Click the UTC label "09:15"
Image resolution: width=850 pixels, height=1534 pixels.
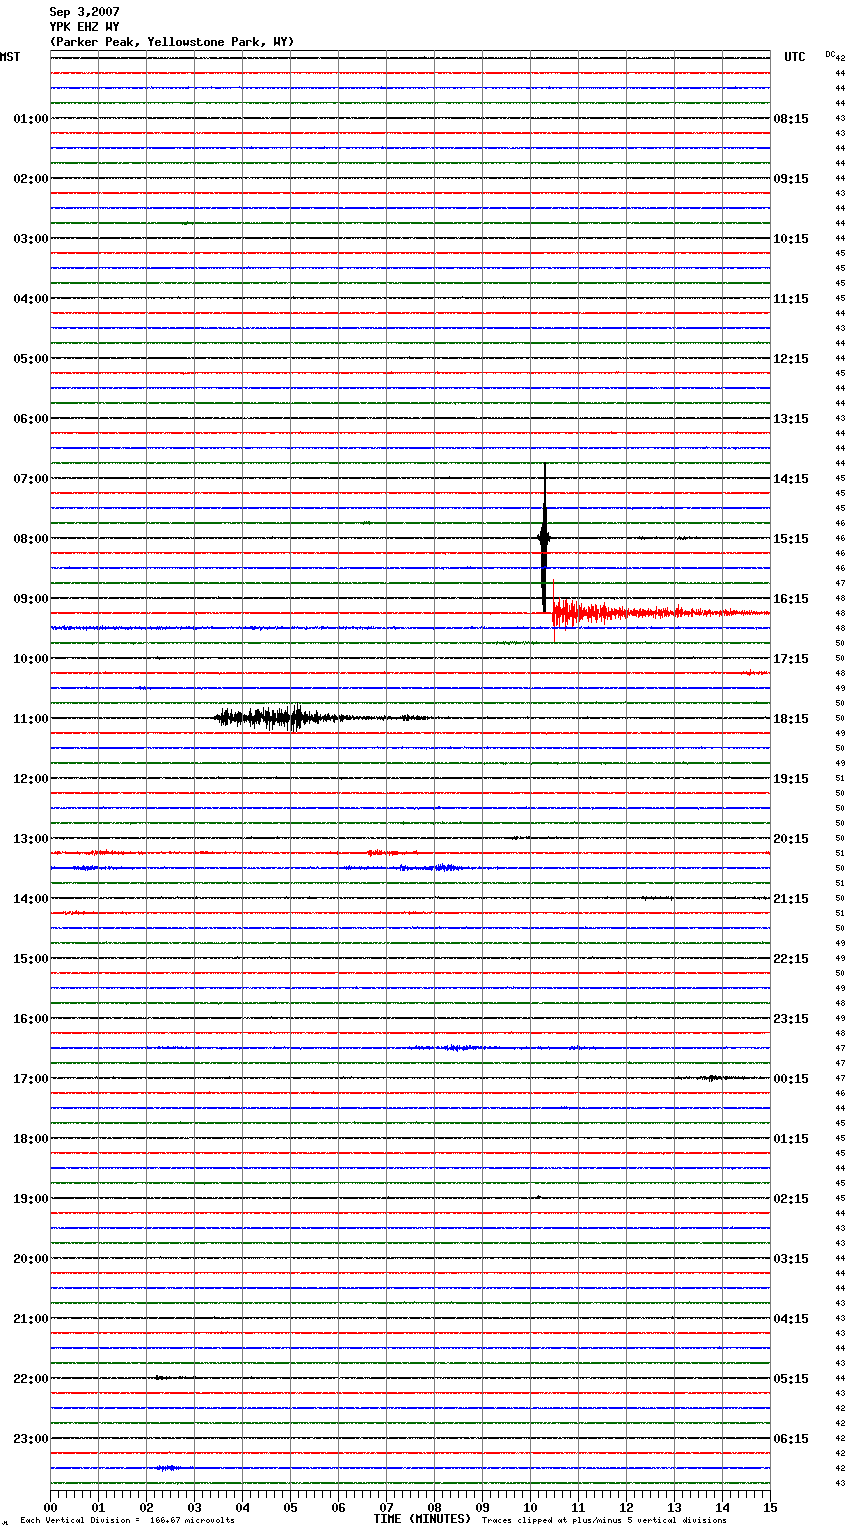point(791,179)
